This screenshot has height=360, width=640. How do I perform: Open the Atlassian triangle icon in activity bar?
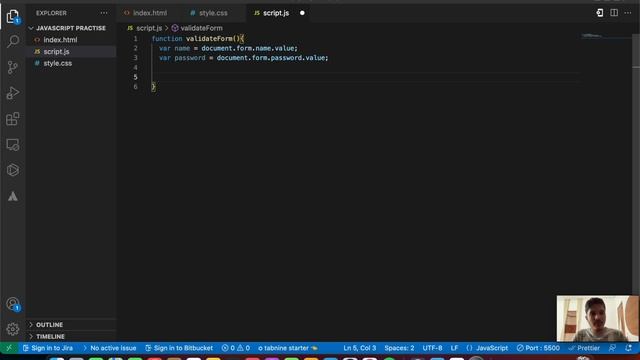(x=13, y=196)
